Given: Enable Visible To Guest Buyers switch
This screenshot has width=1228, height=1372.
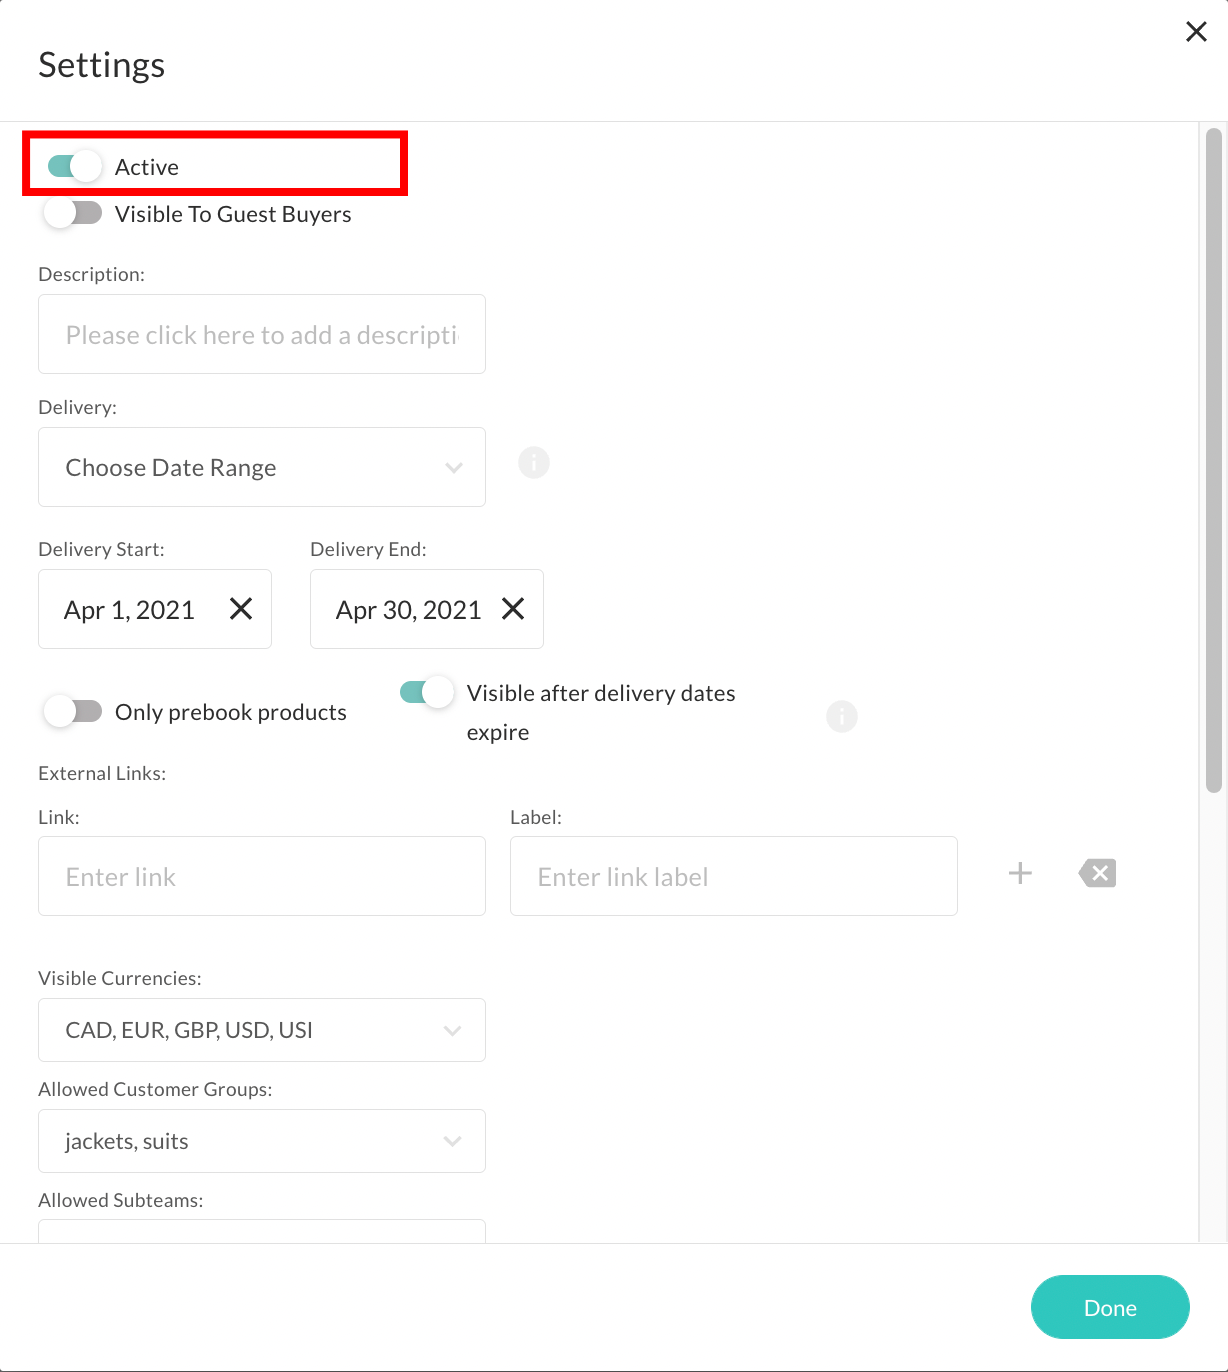Looking at the screenshot, I should (73, 213).
